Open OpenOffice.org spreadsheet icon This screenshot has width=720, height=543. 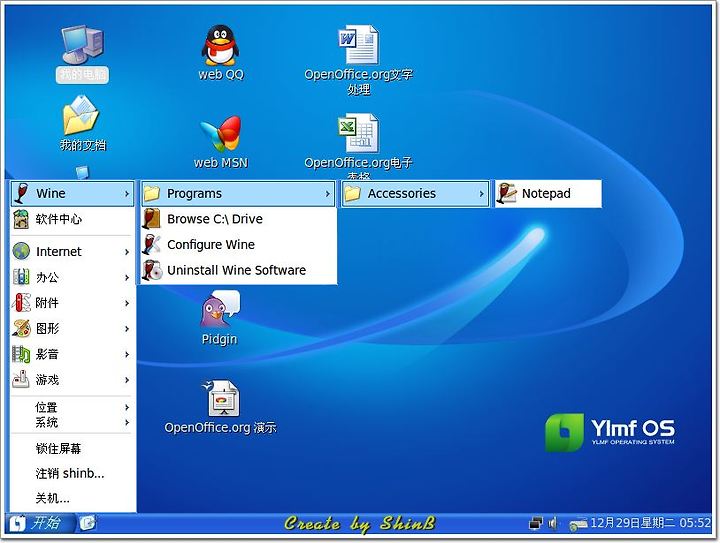[358, 133]
